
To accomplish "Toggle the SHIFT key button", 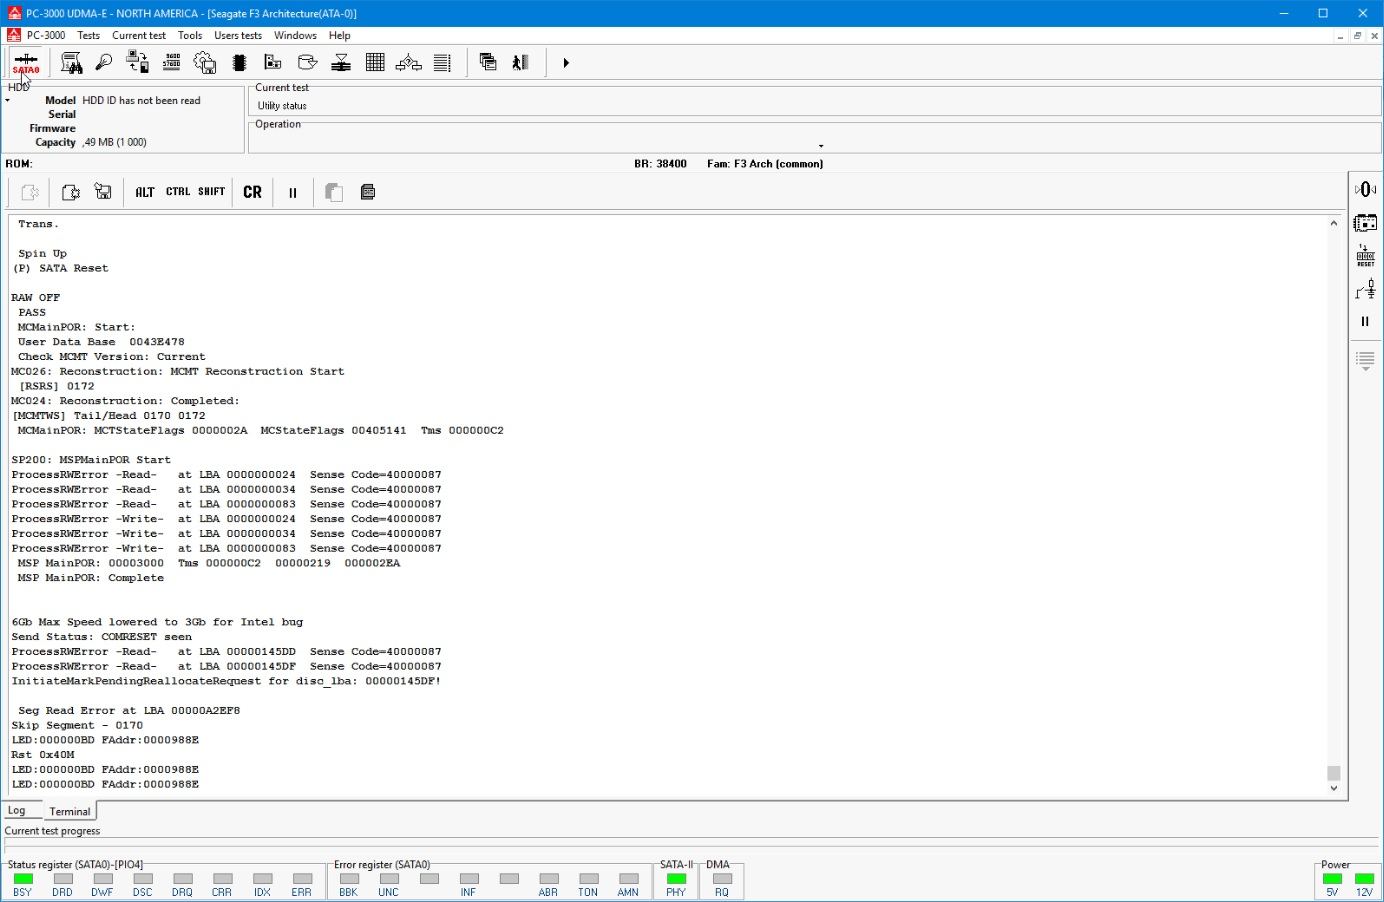I will pos(211,192).
